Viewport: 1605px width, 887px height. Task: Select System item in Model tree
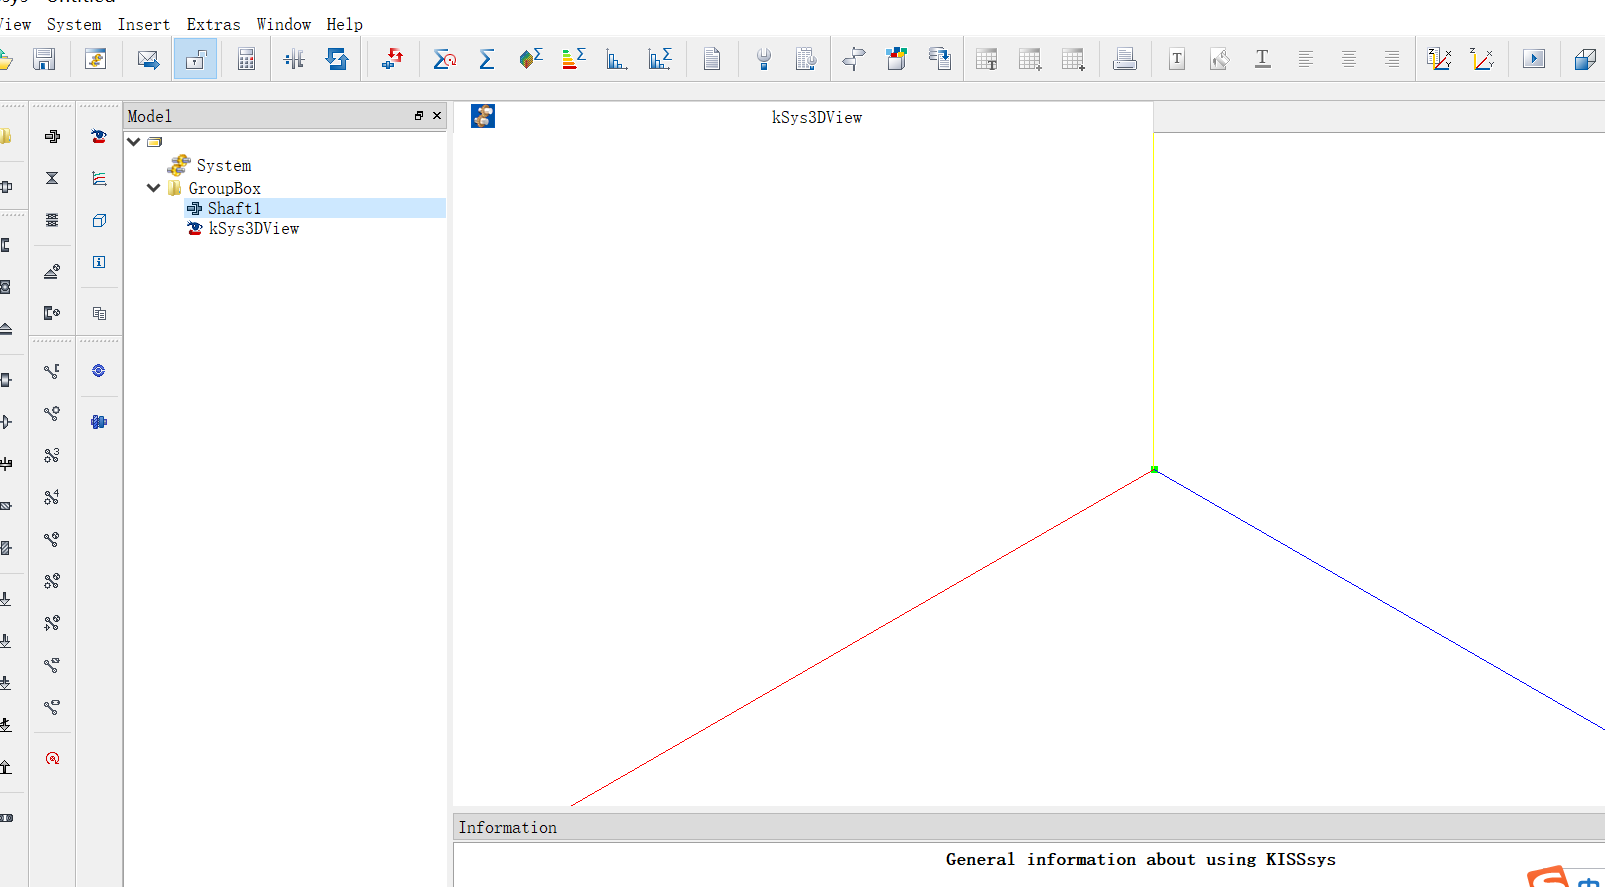224,165
